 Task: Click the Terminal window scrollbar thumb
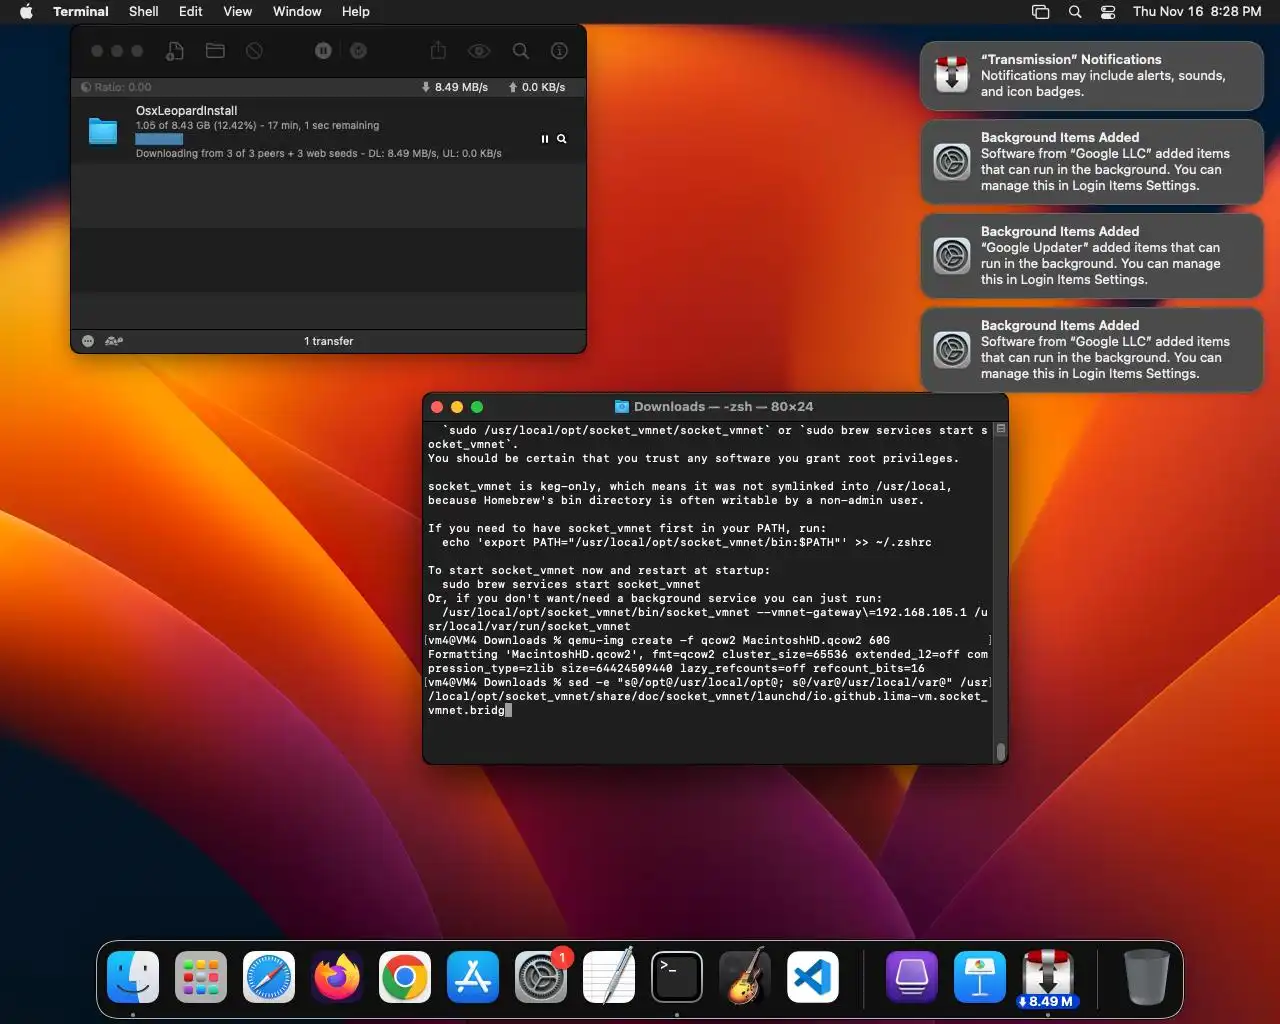(x=1001, y=752)
